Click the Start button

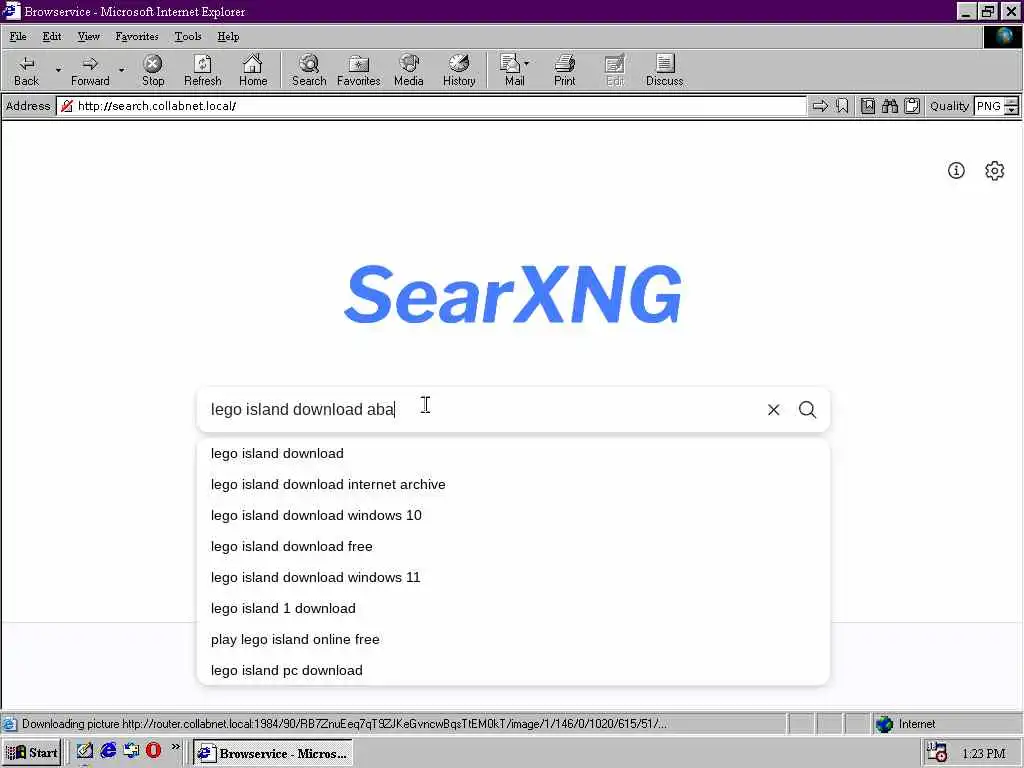(x=32, y=752)
